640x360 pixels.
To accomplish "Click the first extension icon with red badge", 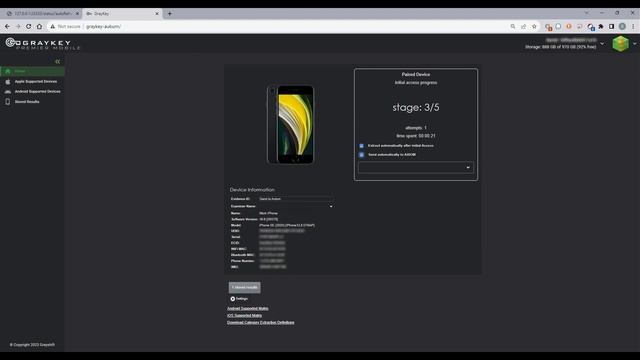I will click(548, 27).
